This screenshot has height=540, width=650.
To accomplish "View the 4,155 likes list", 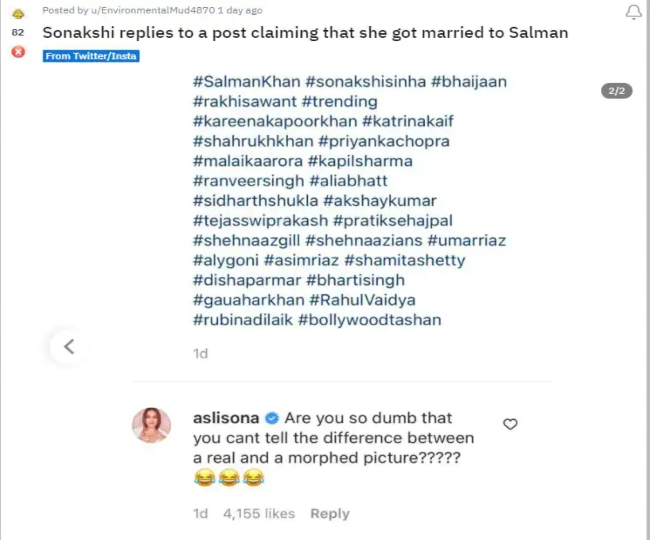I will click(x=257, y=513).
